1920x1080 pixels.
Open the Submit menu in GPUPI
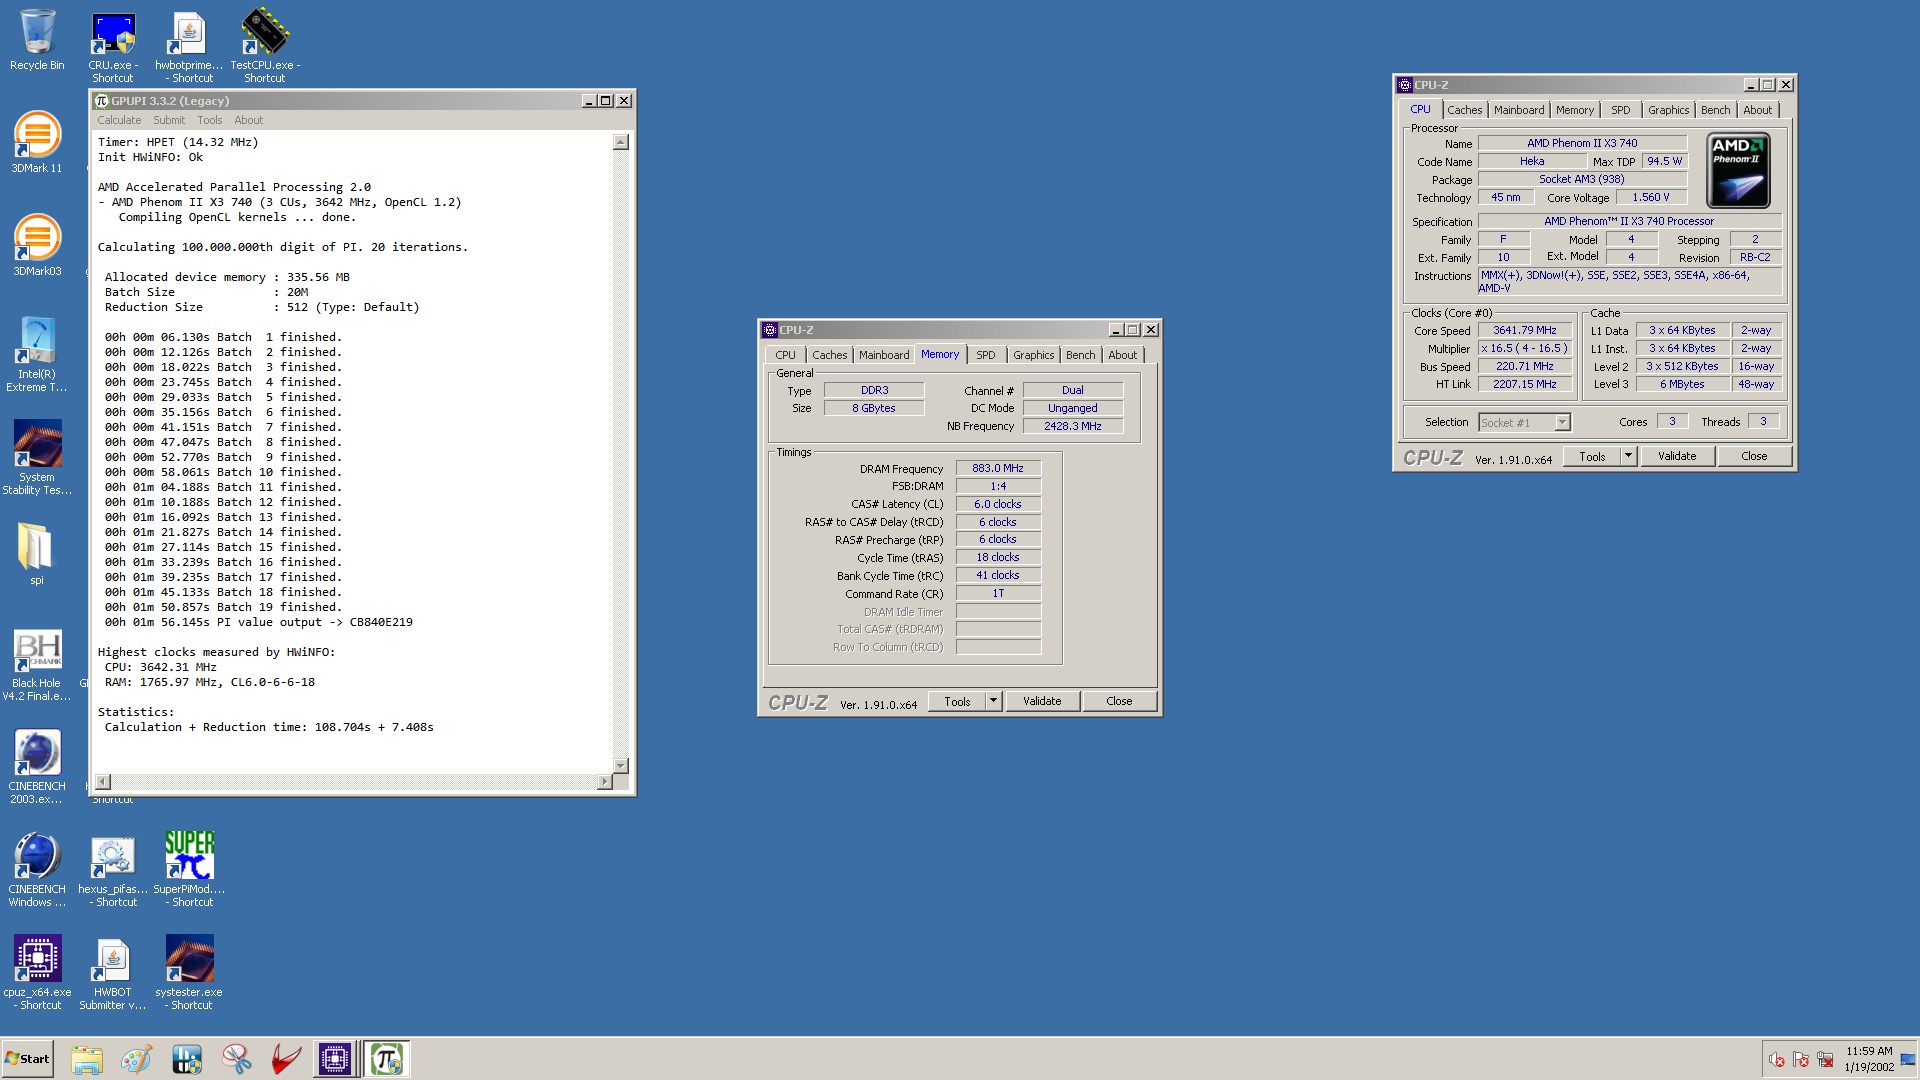[x=169, y=120]
